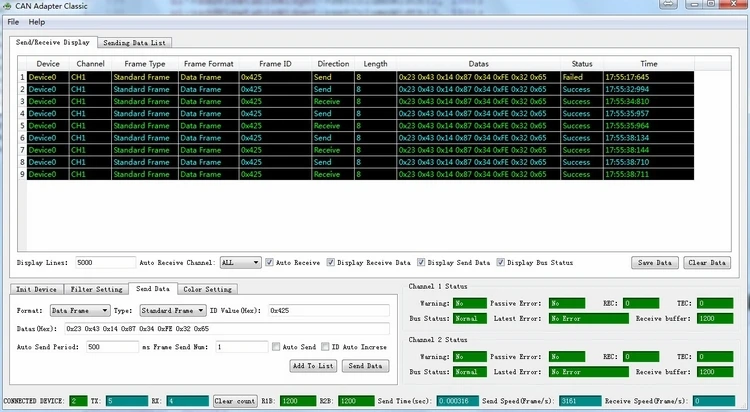Viewport: 750px width, 412px height.
Task: Click the Receive Speed value field
Action: pyautogui.click(x=714, y=401)
